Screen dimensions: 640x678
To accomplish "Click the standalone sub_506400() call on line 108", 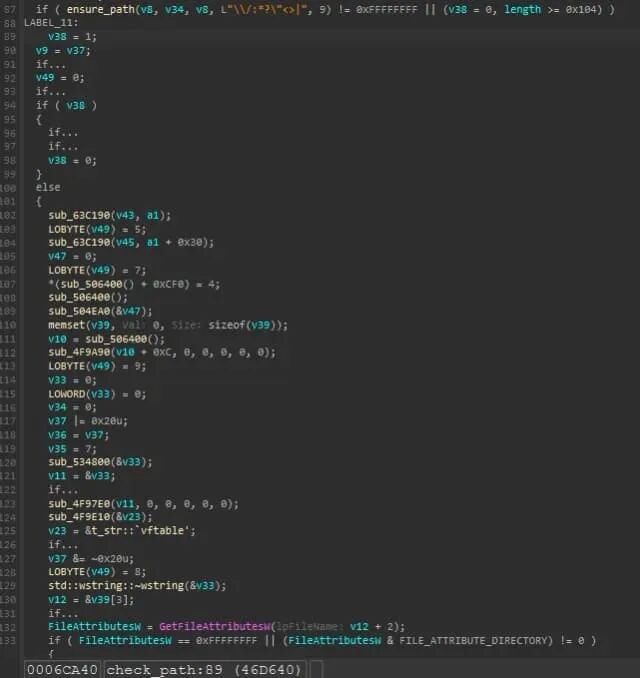I will (88, 297).
